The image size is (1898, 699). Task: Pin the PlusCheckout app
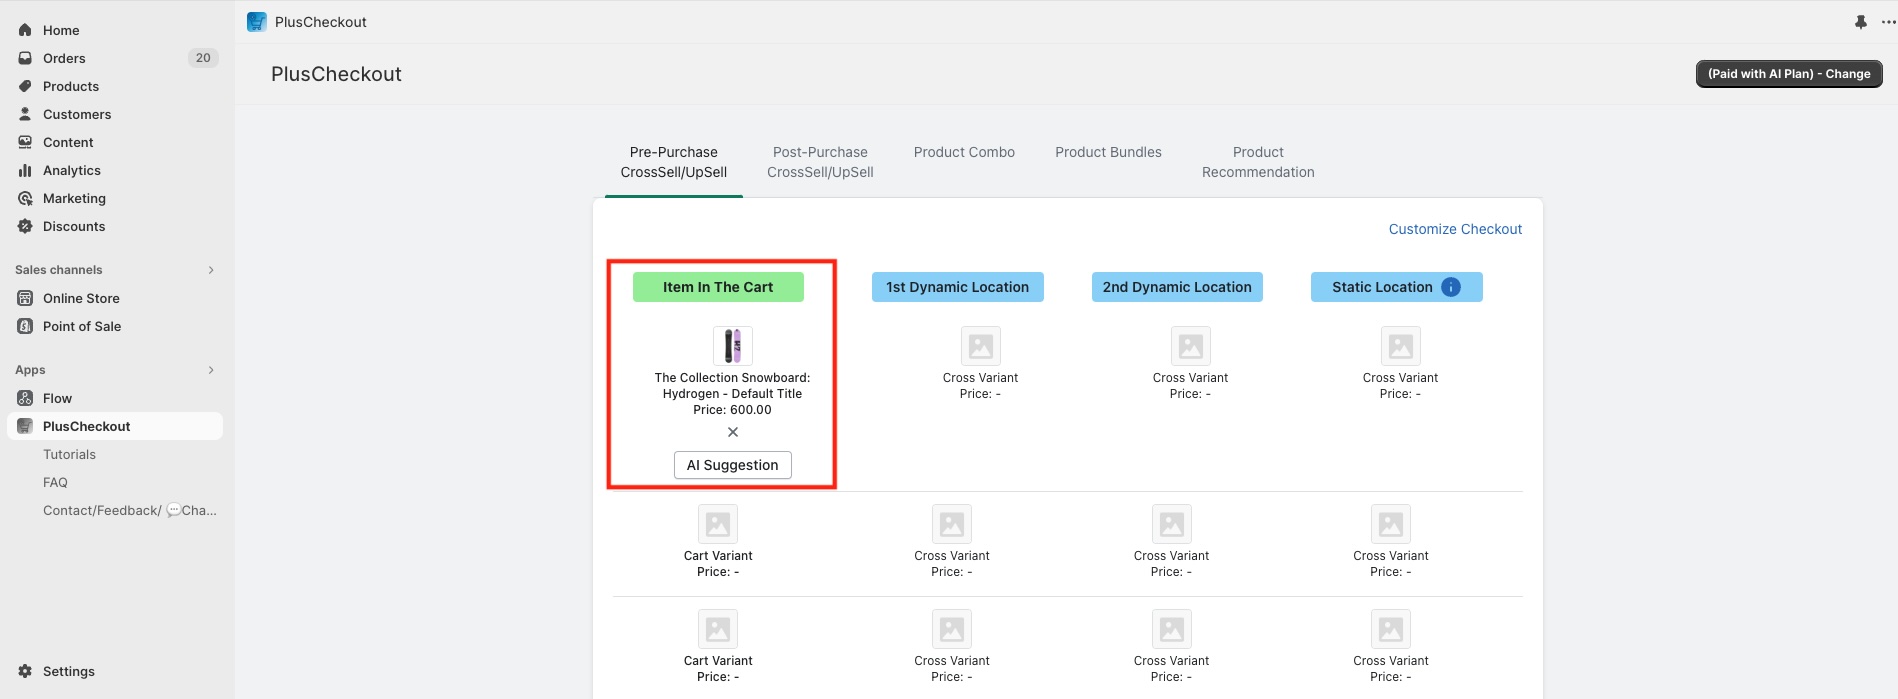click(x=1860, y=22)
